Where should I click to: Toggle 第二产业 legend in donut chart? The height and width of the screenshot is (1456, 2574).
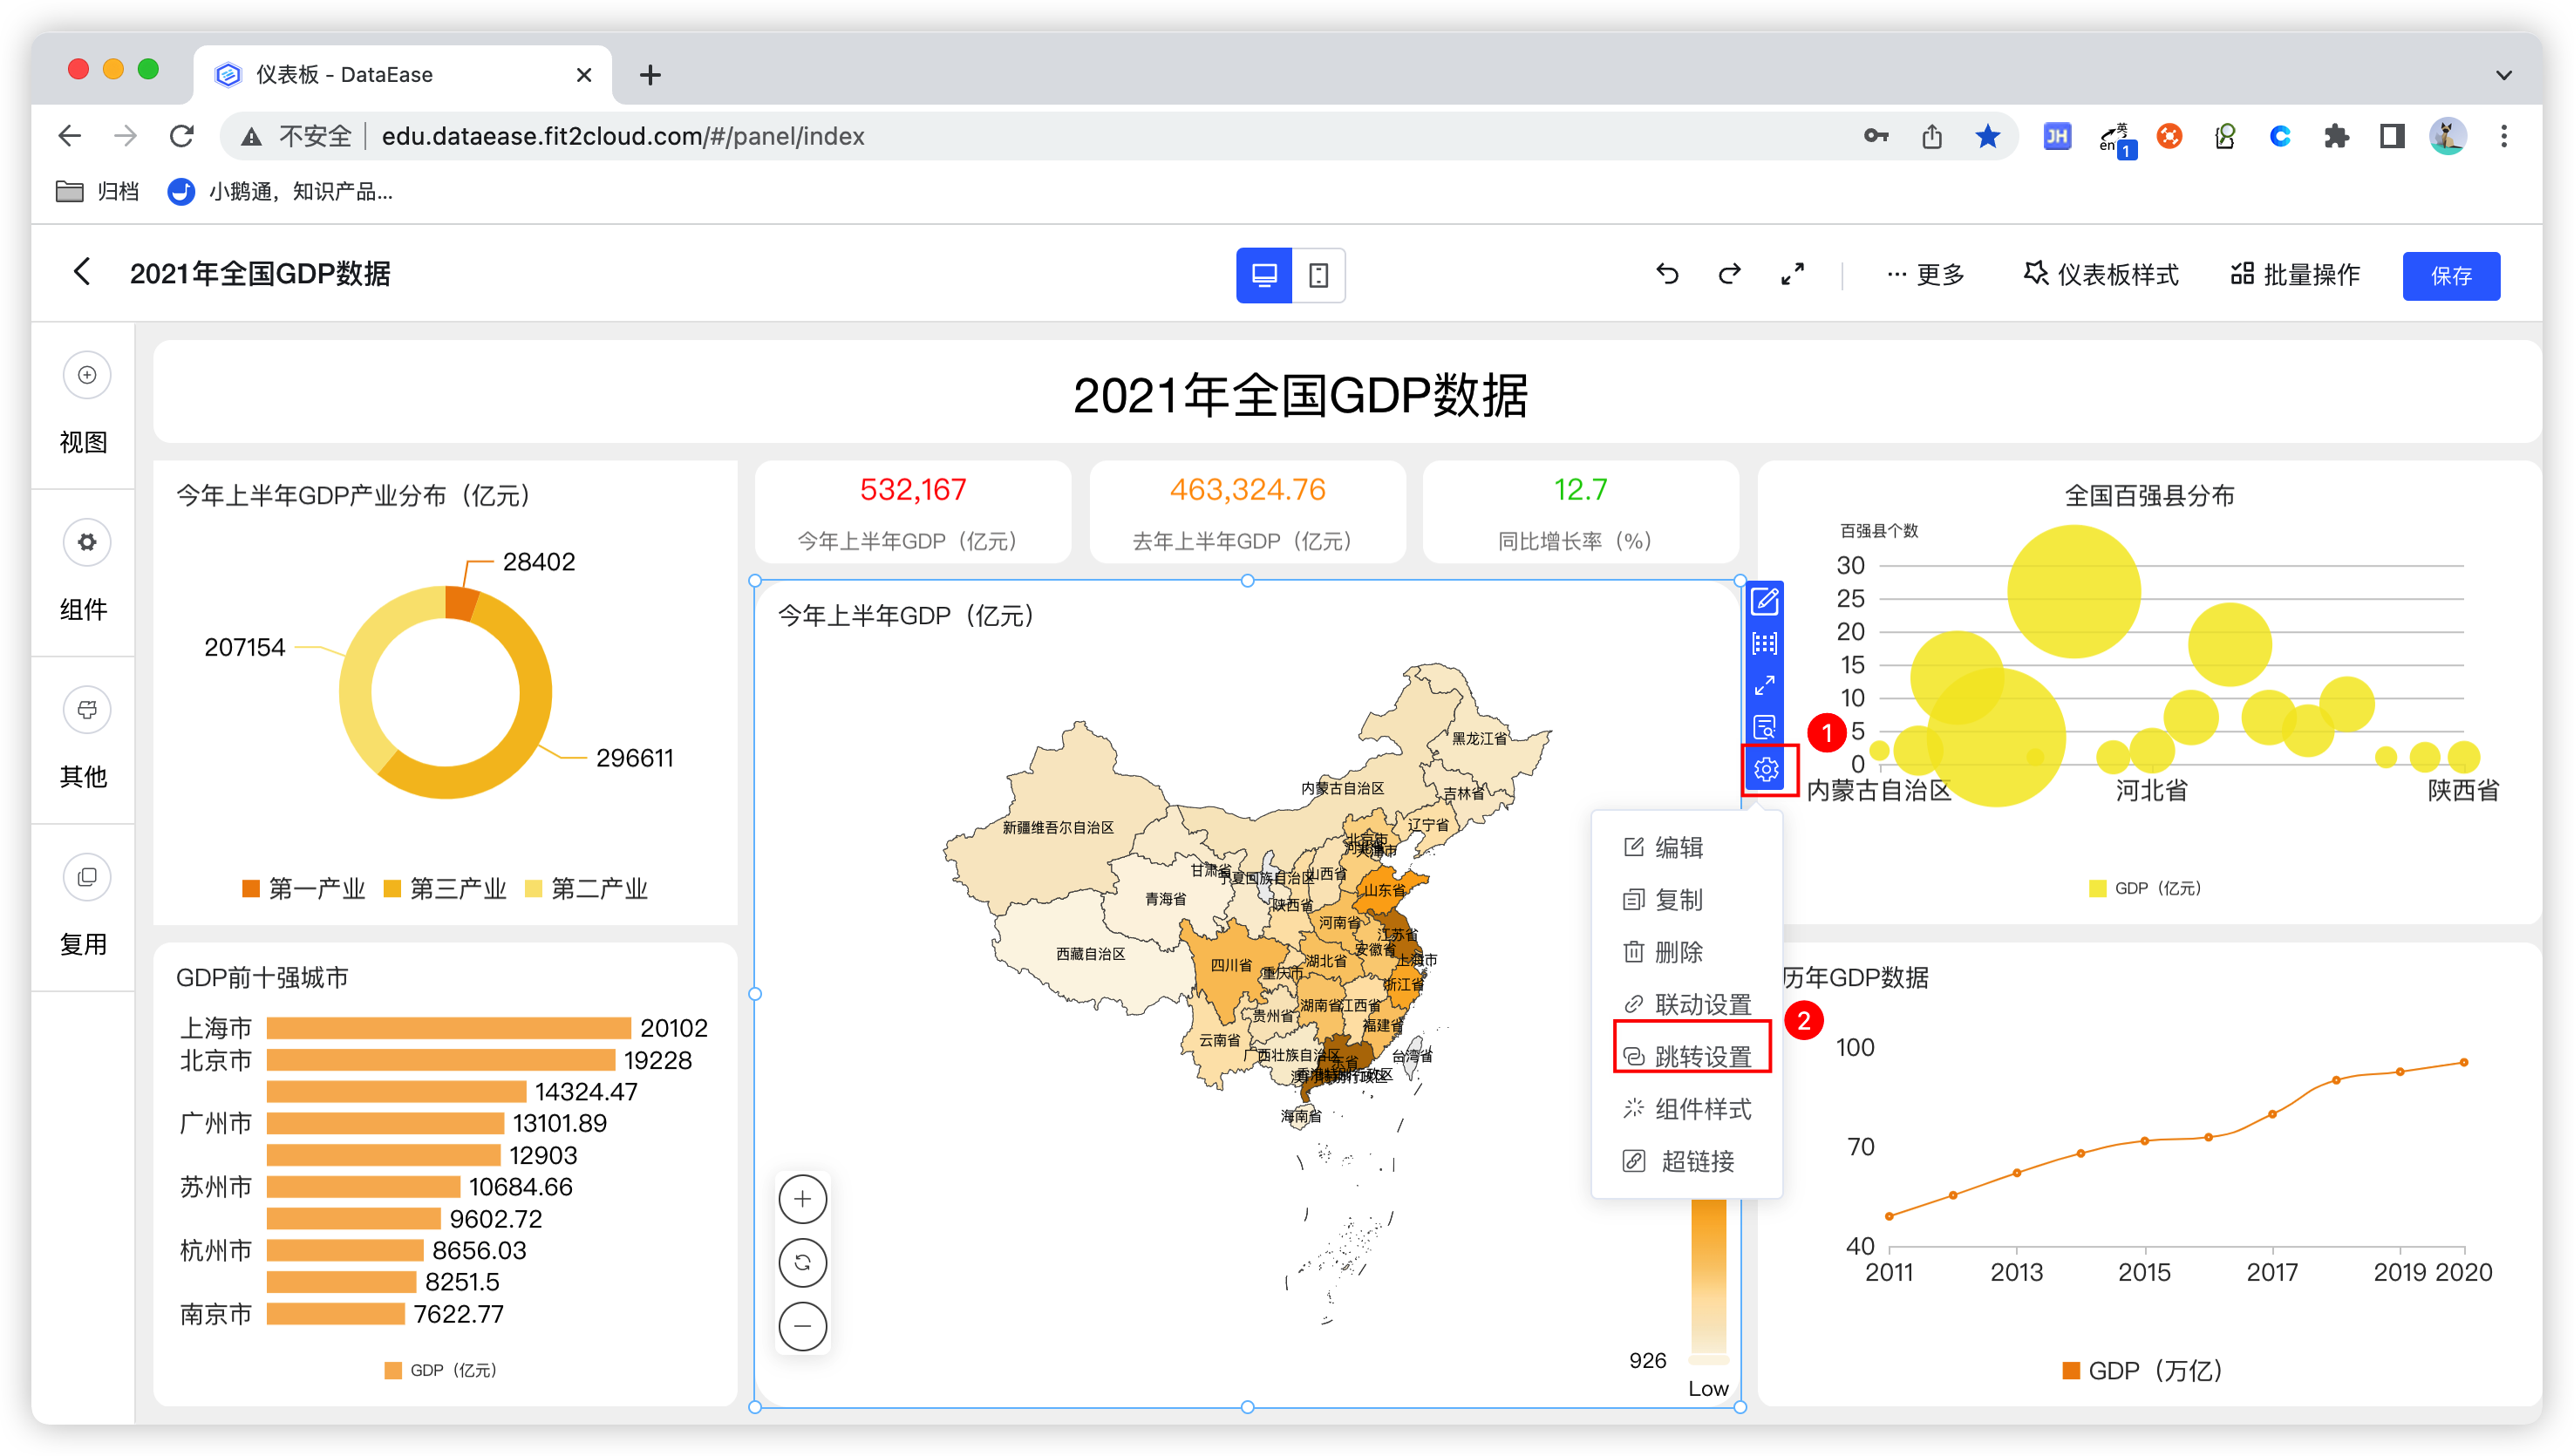pos(586,888)
